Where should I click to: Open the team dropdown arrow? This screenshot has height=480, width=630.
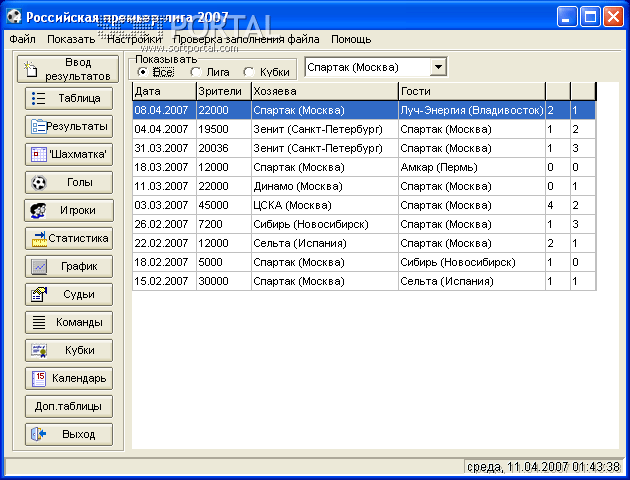(438, 67)
